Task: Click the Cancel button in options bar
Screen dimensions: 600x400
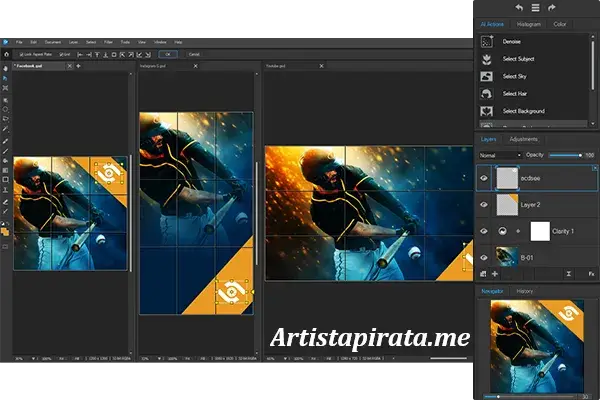Action: pyautogui.click(x=194, y=54)
